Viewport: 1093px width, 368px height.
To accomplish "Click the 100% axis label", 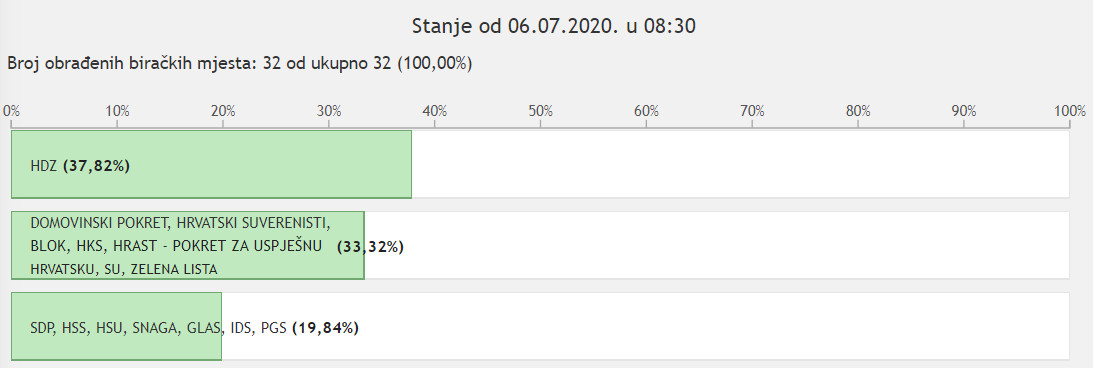I will pos(1071,110).
